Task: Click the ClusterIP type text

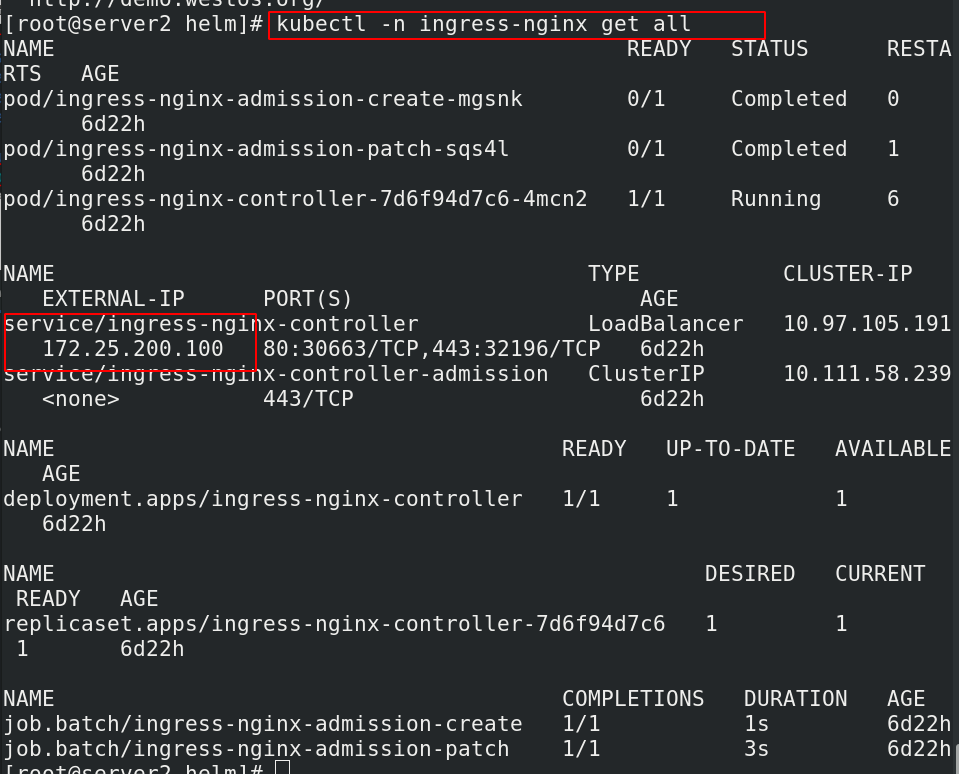Action: pyautogui.click(x=645, y=374)
